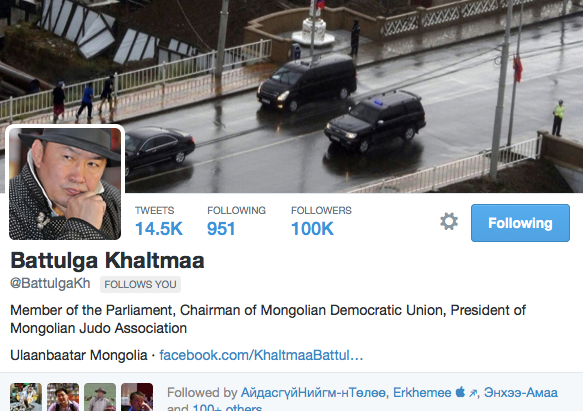Open the '100+ others' followers link
The width and height of the screenshot is (583, 411).
(x=227, y=407)
